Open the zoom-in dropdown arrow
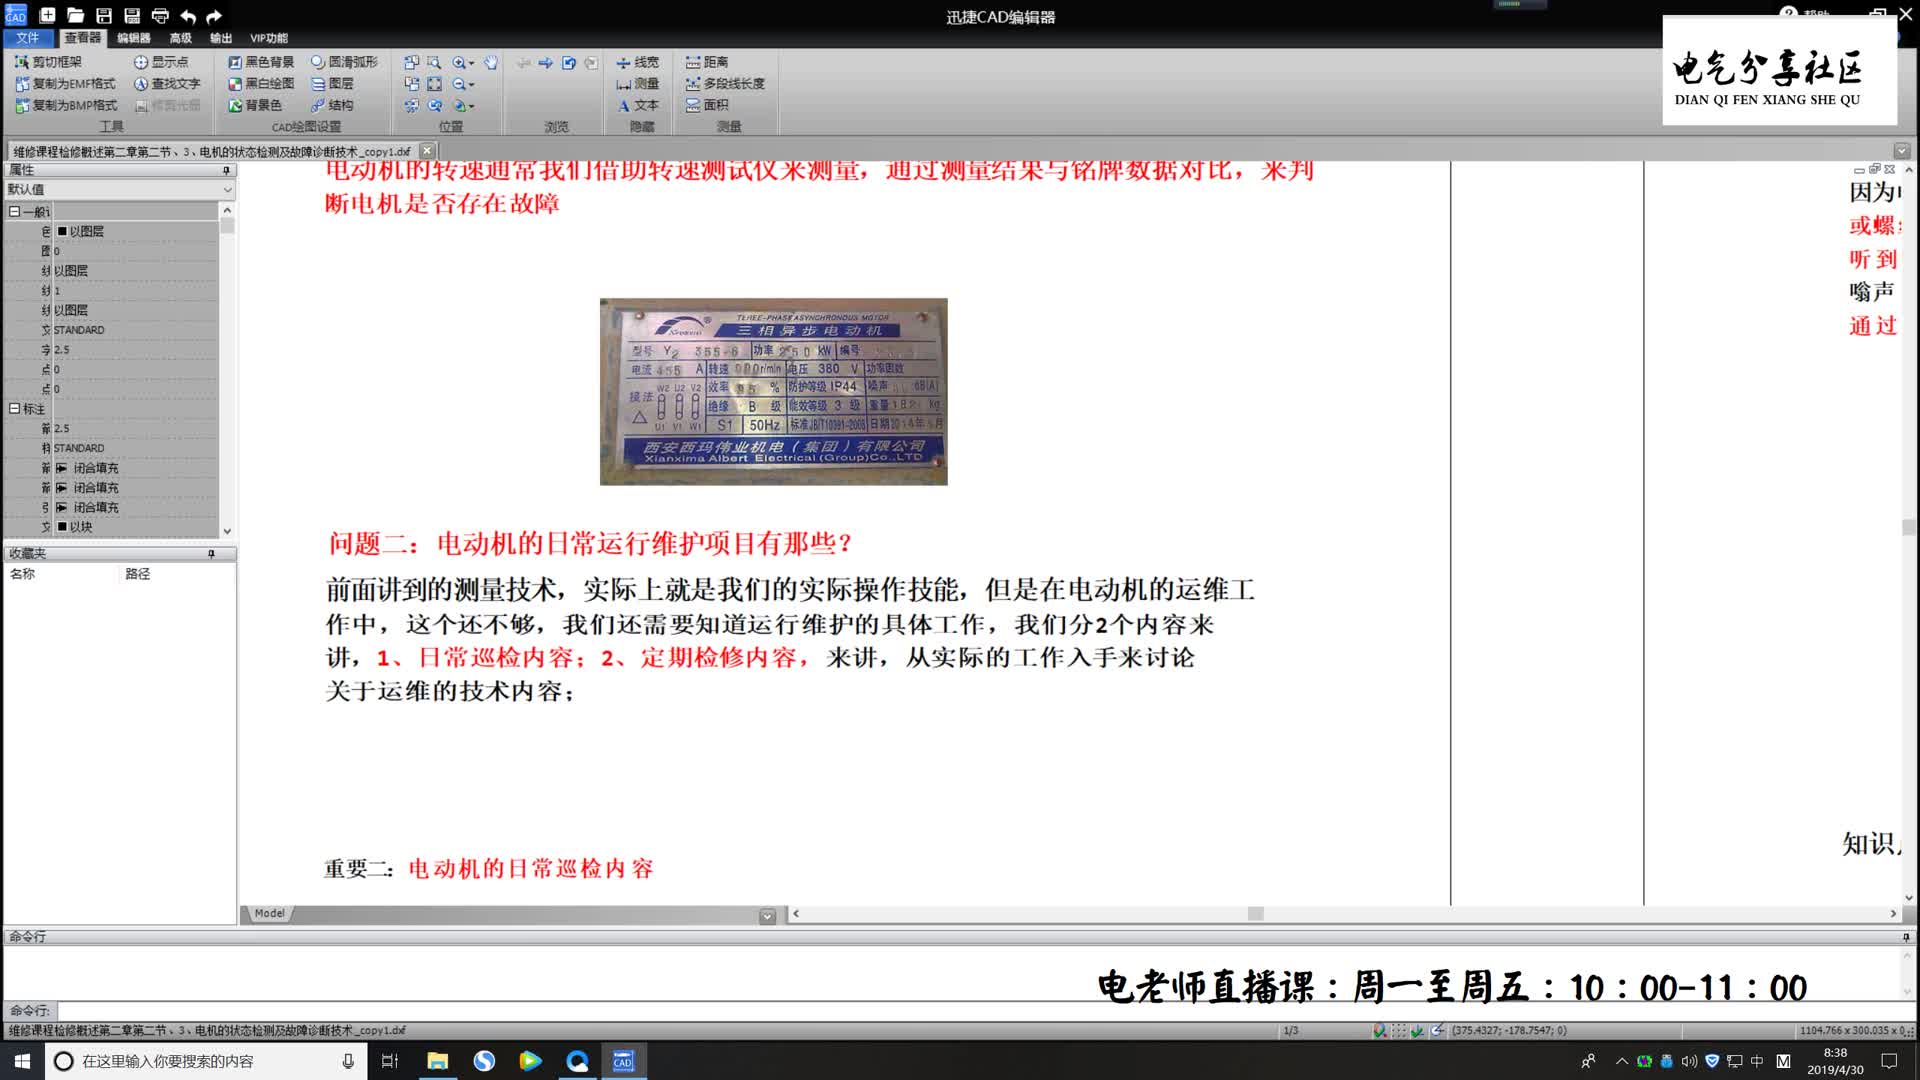The image size is (1920, 1080). pyautogui.click(x=472, y=63)
